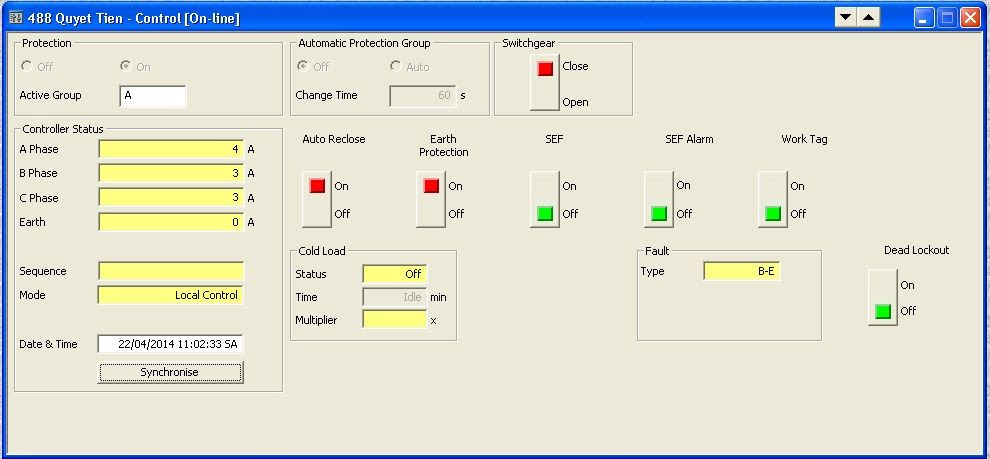This screenshot has height=459, width=990.
Task: Close the Control window
Action: 970,18
